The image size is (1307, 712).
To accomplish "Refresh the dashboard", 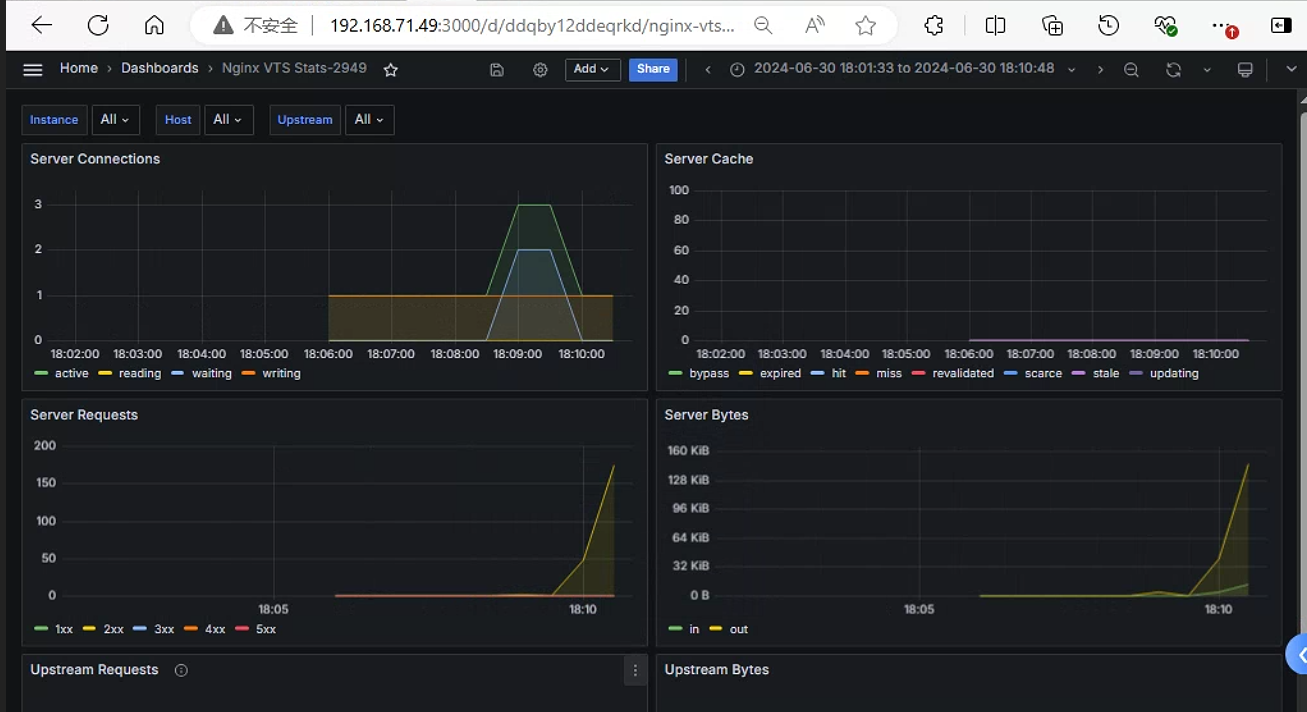I will coord(1173,69).
